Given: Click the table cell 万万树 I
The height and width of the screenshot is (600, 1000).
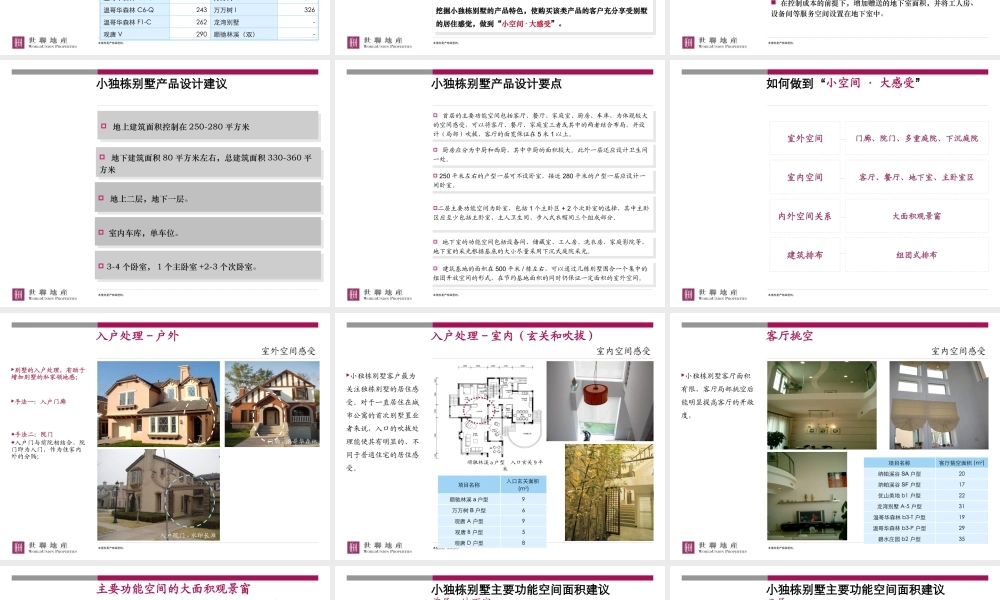Looking at the screenshot, I should pos(244,10).
